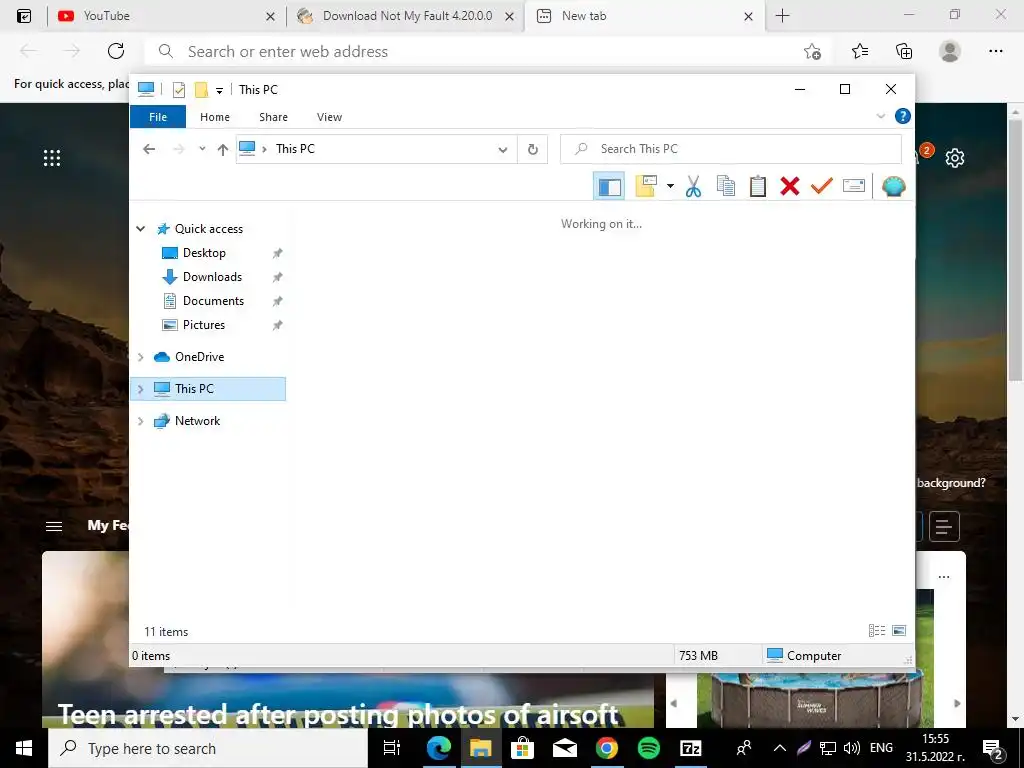The image size is (1024, 768).
Task: Click the Rename icon in toolbar
Action: click(x=854, y=186)
